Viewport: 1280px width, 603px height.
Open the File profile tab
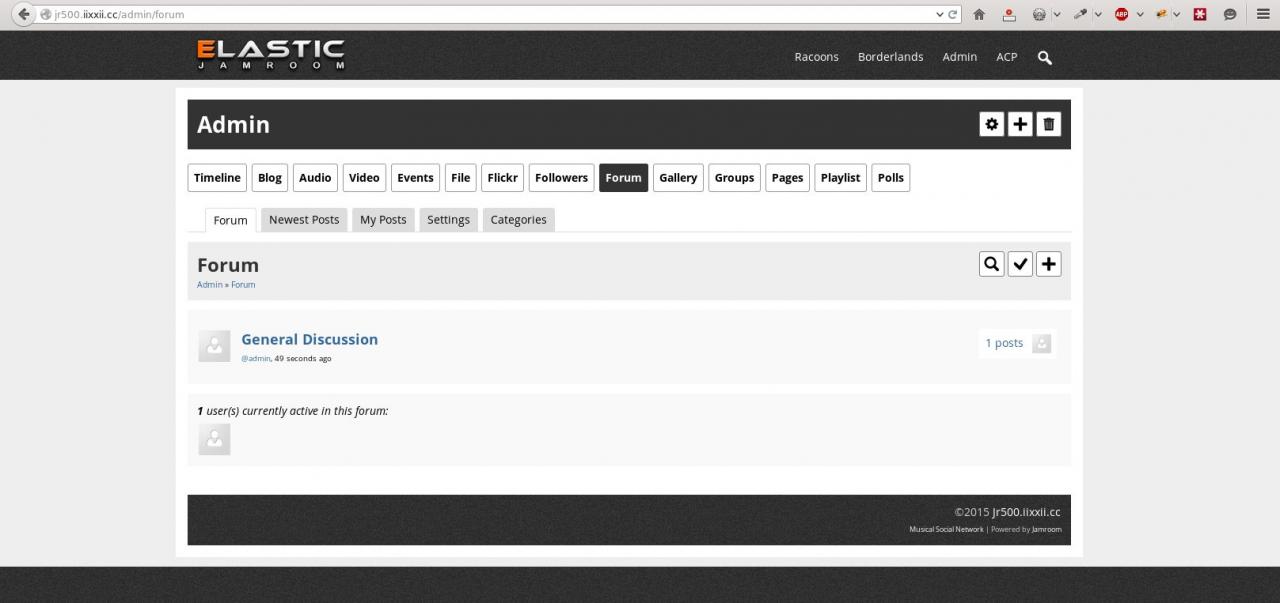tap(460, 178)
